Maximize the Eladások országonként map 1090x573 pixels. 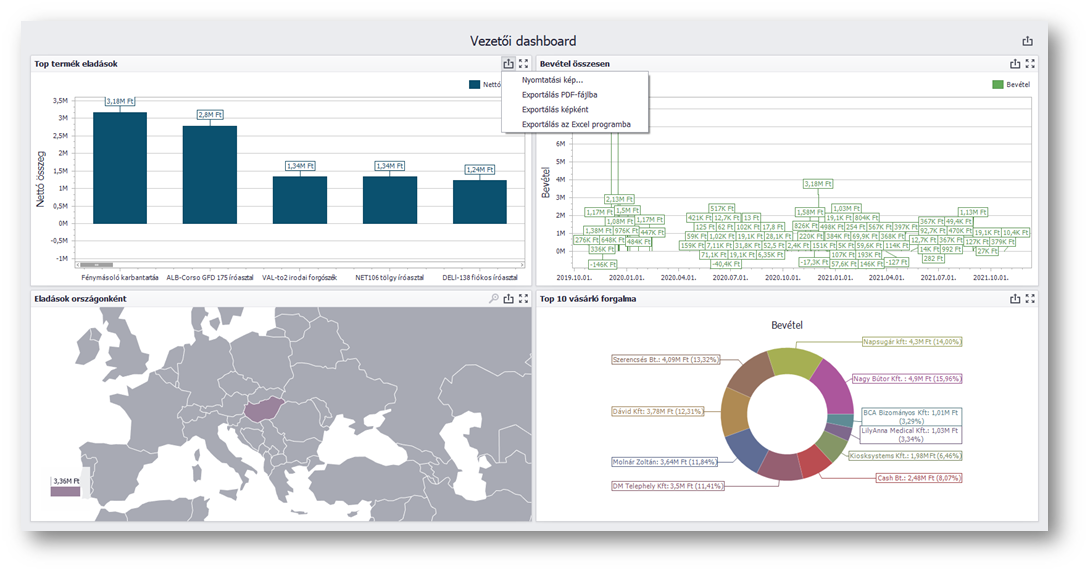click(x=524, y=299)
